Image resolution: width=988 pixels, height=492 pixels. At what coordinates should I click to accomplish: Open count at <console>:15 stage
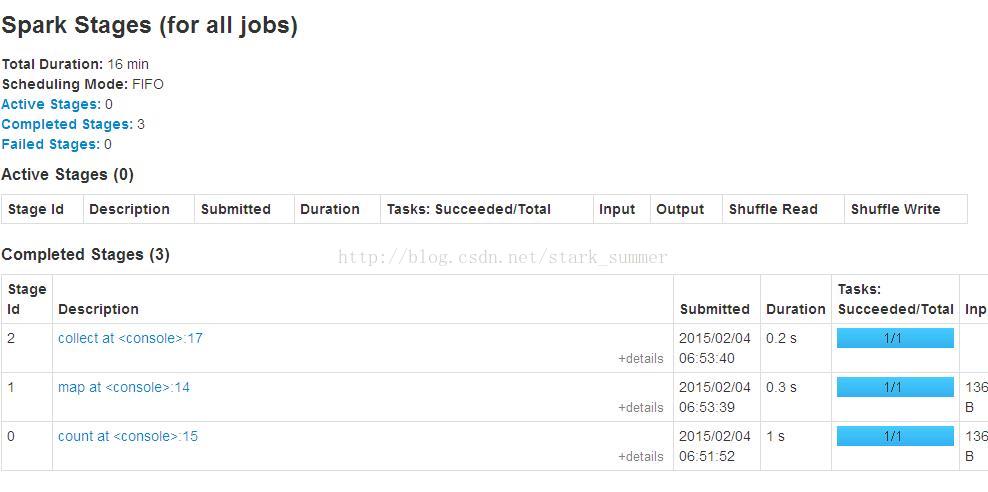pos(128,436)
